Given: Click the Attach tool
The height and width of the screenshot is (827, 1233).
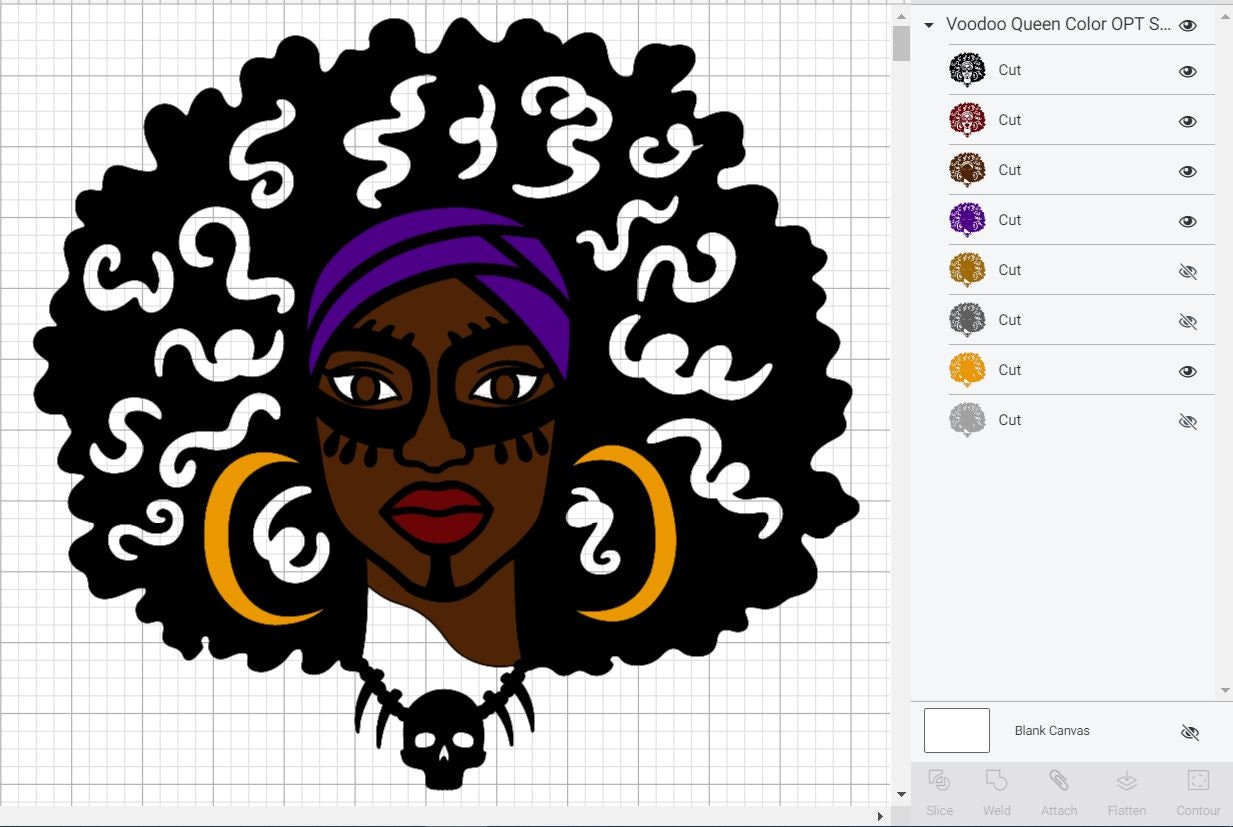Looking at the screenshot, I should 1059,793.
